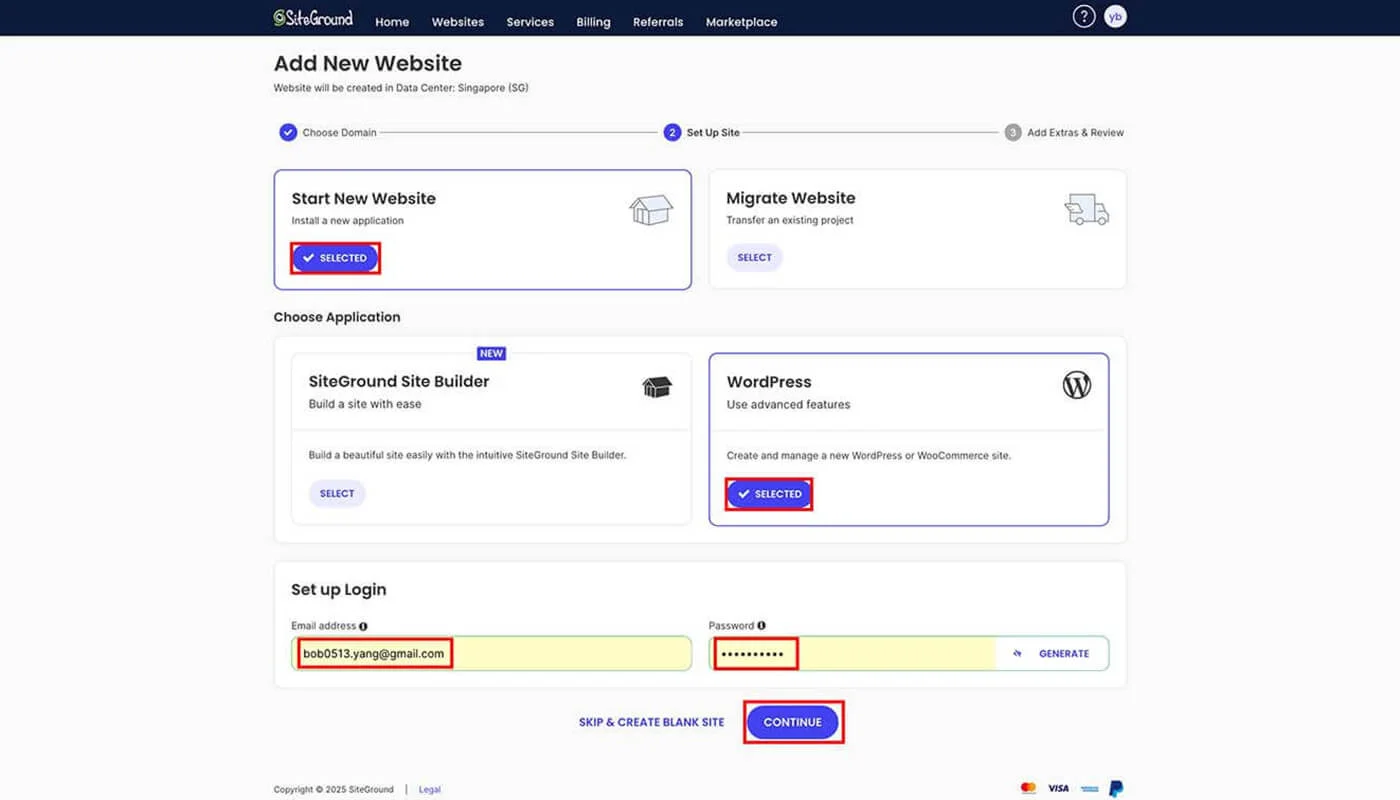Generate a password with the Generate button
Viewport: 1400px width, 800px height.
[1052, 654]
